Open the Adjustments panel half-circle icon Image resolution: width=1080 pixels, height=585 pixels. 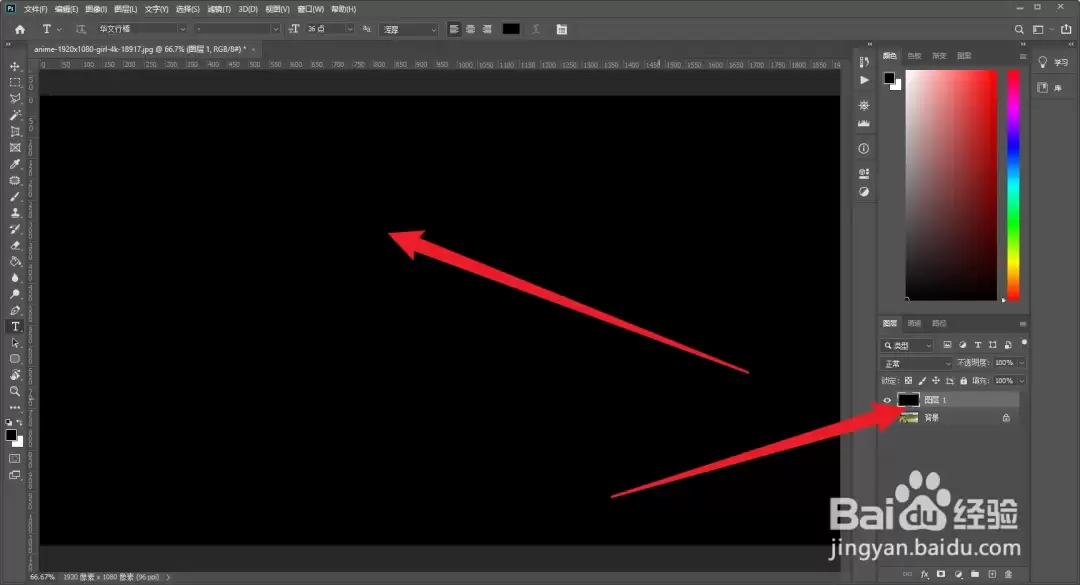[x=864, y=192]
